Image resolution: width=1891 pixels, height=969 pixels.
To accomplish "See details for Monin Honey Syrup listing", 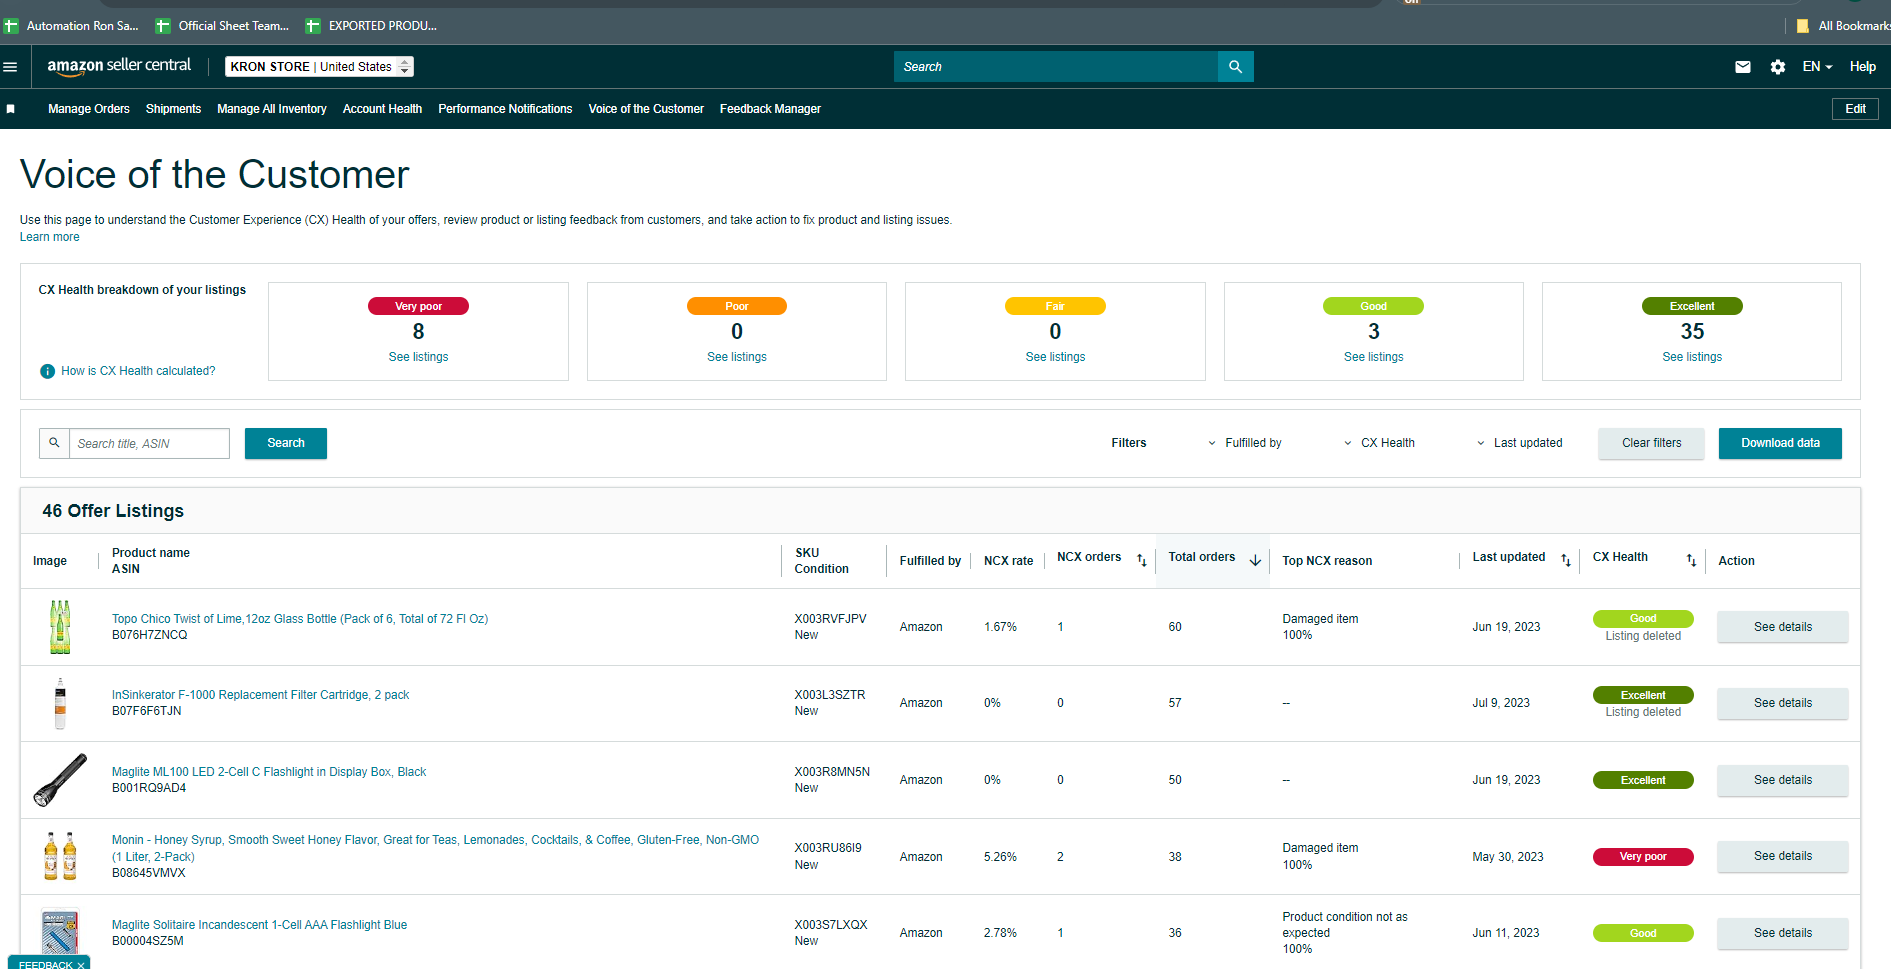I will coord(1782,856).
